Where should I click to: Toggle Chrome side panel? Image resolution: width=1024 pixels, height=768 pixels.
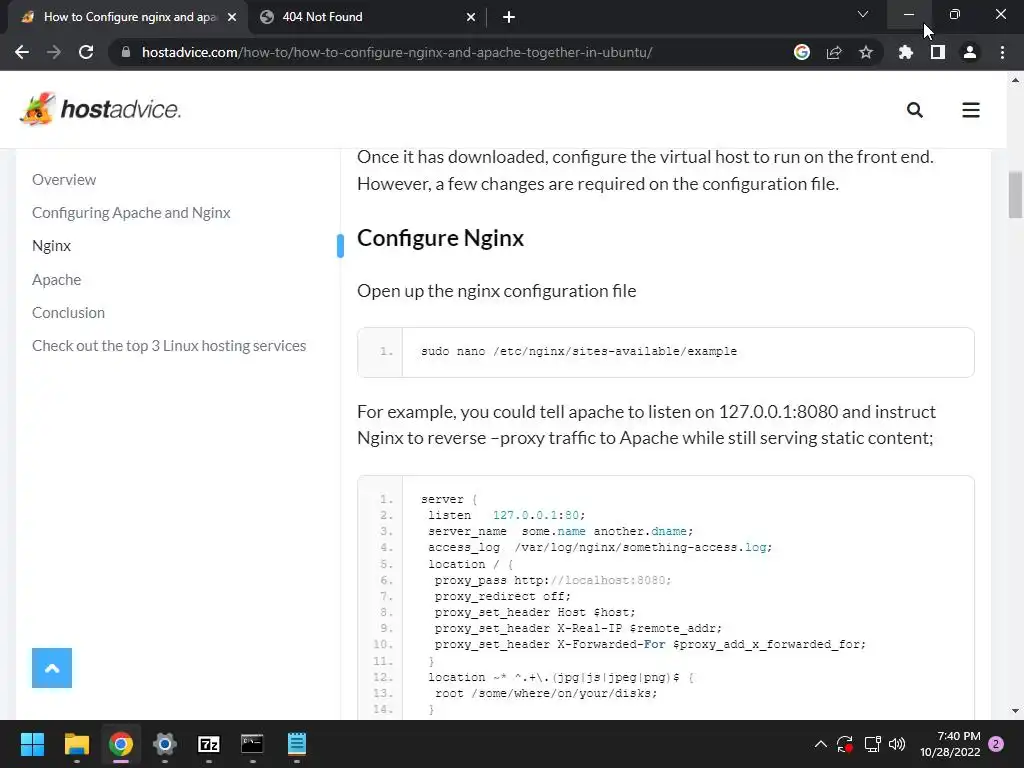(938, 52)
